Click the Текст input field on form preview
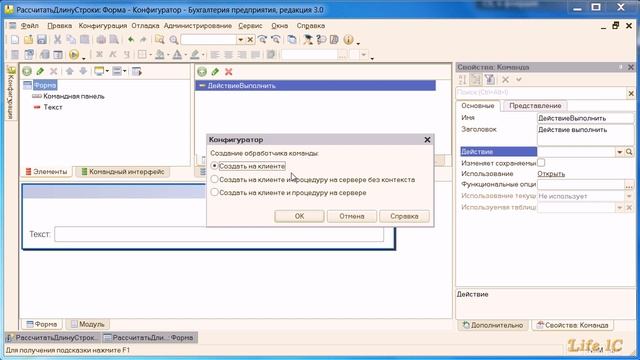 pyautogui.click(x=219, y=234)
